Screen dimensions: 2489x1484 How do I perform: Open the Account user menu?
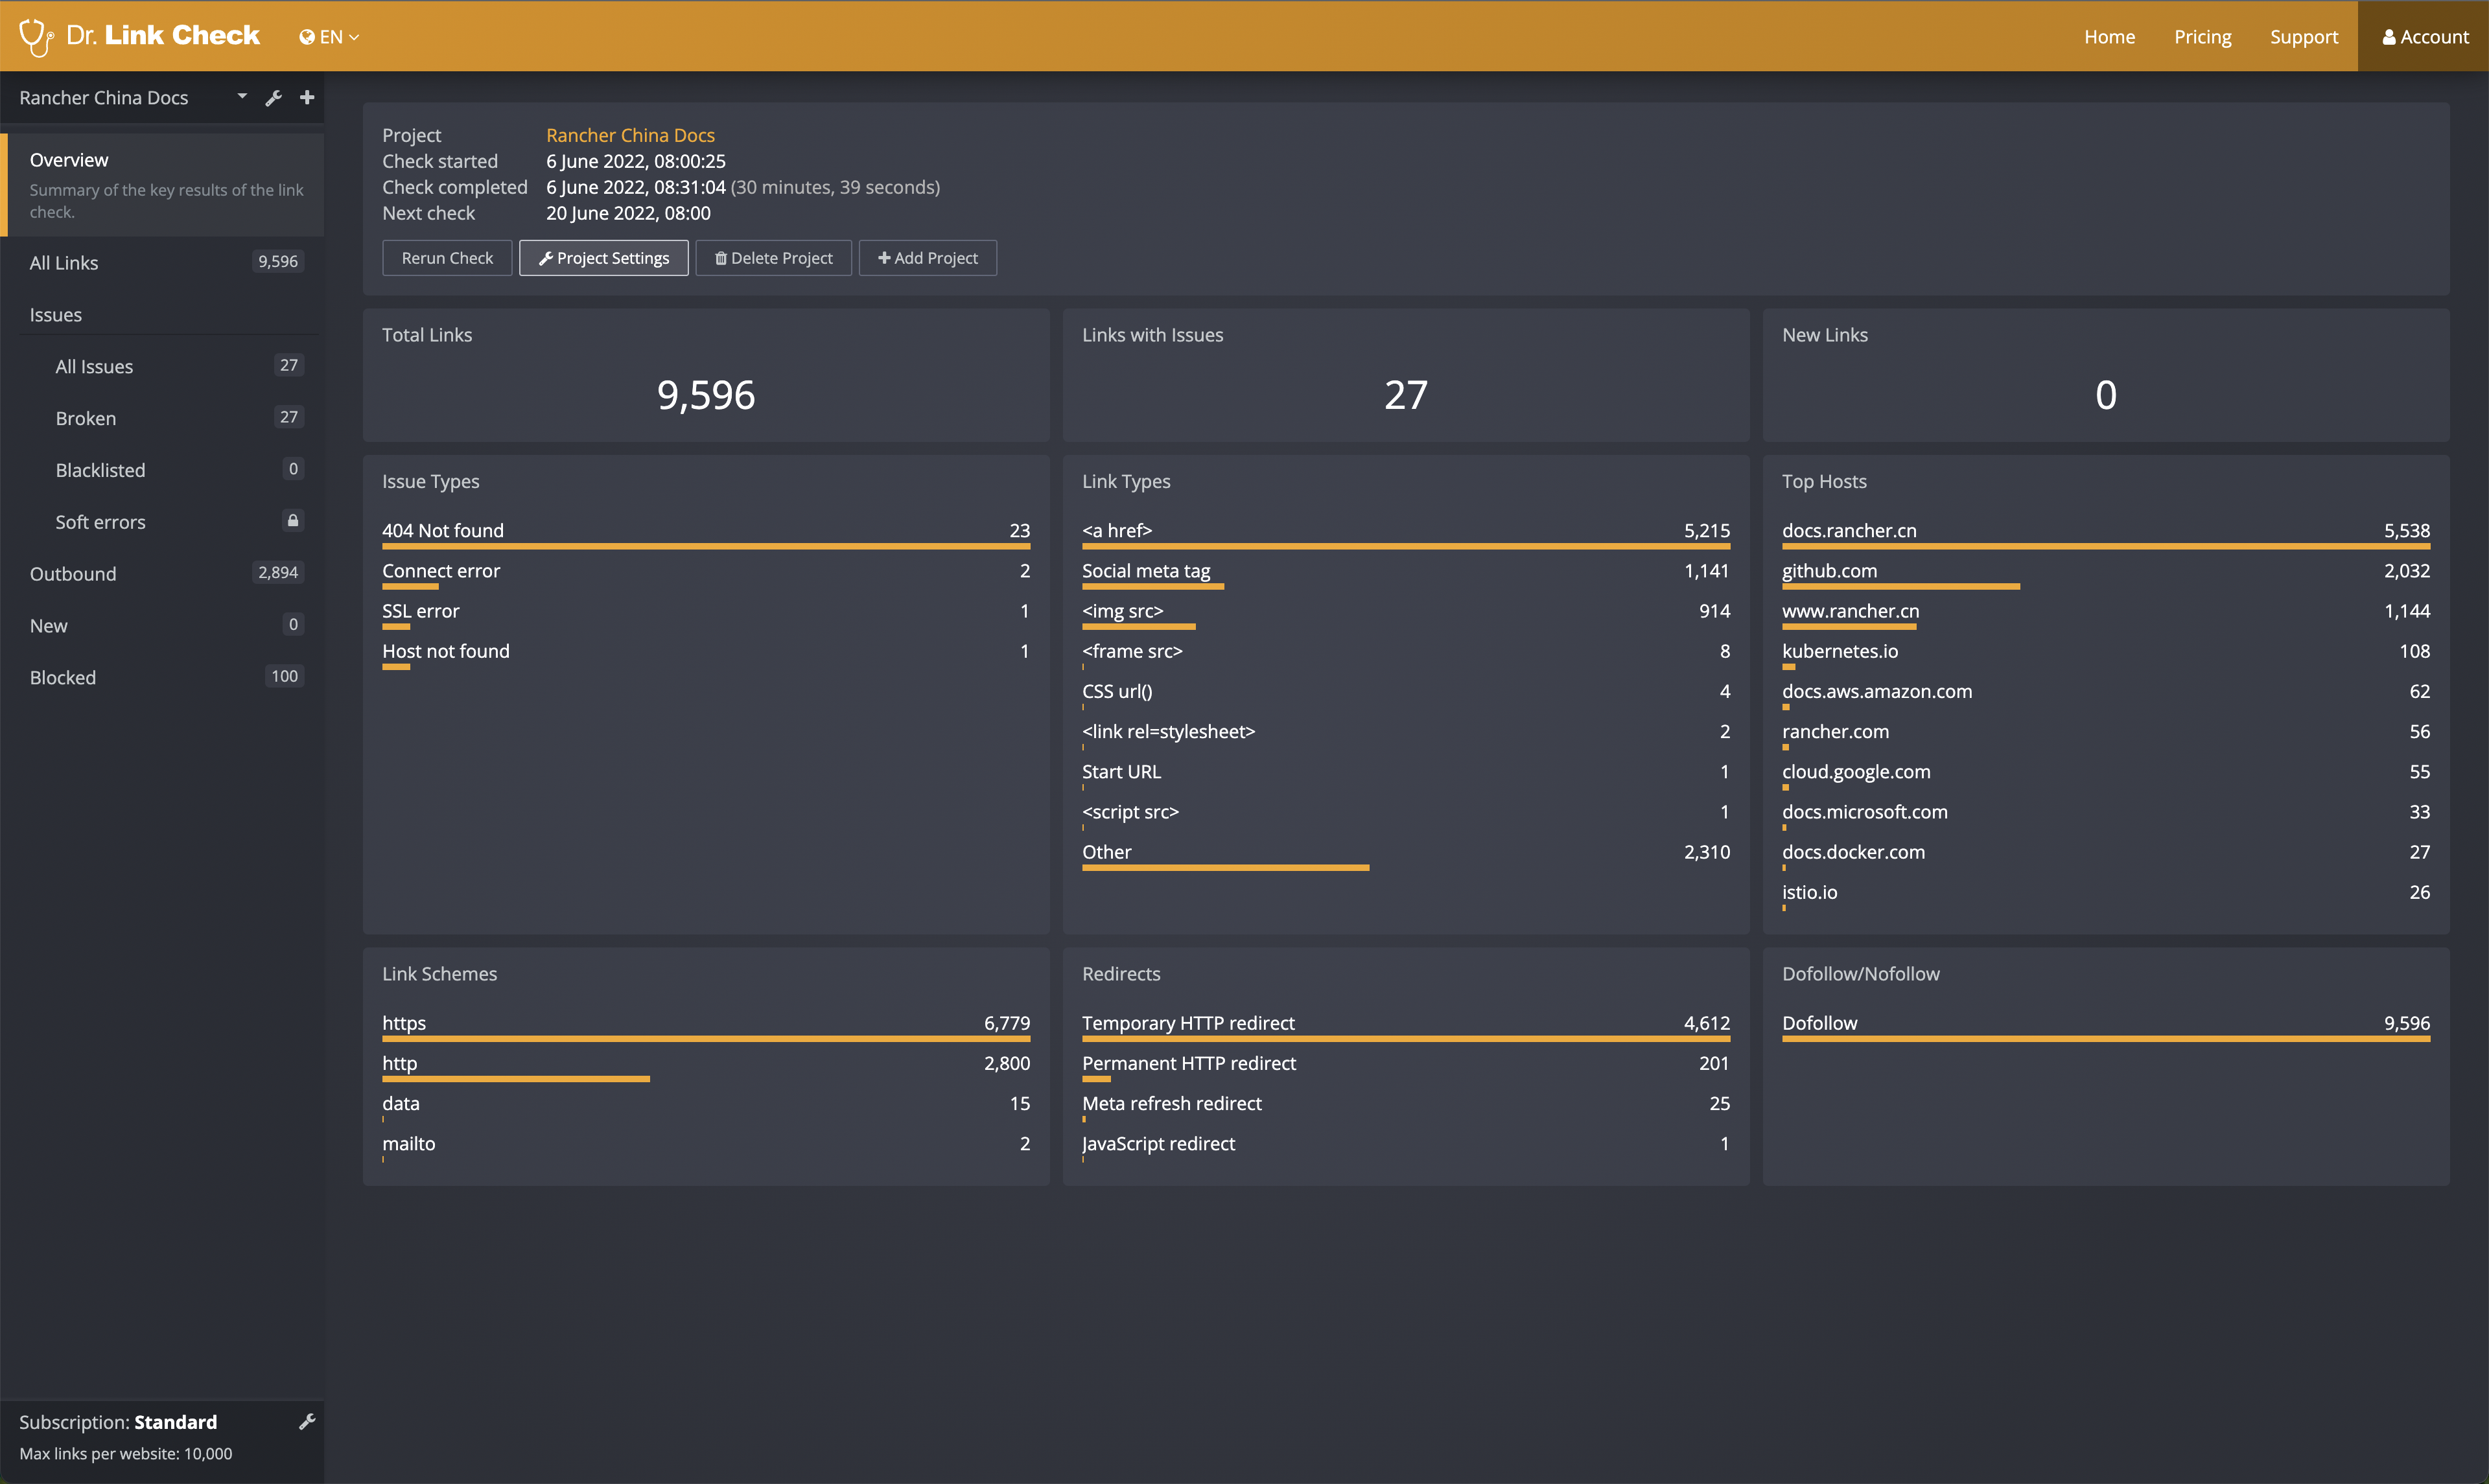pyautogui.click(x=2424, y=37)
